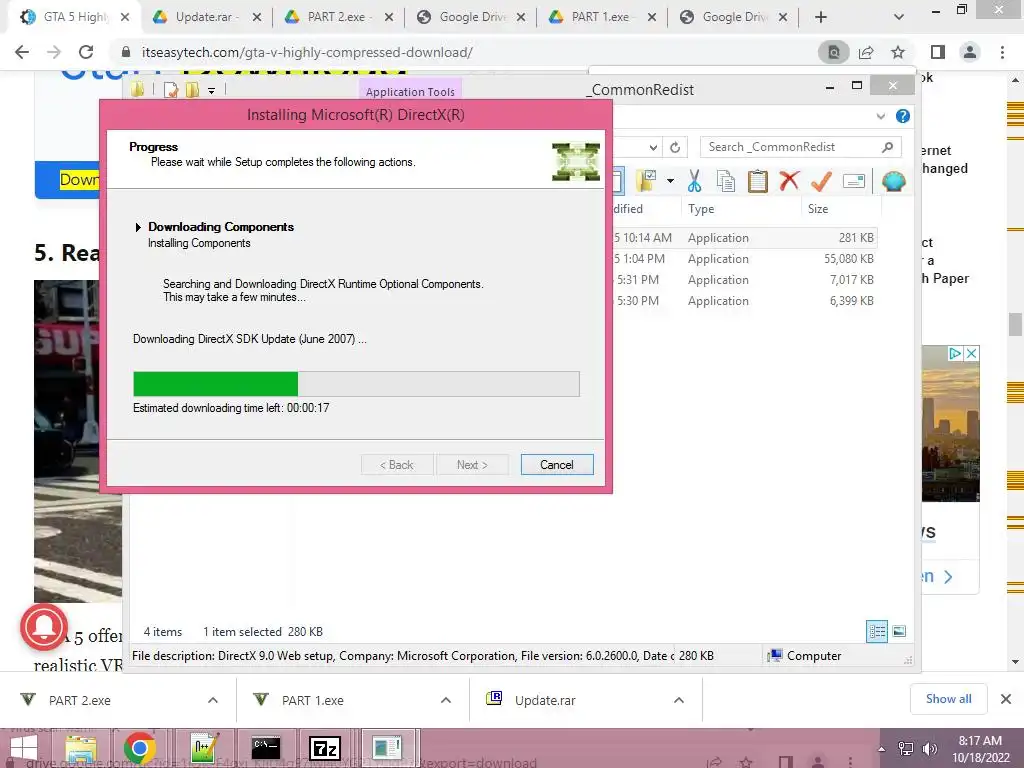Viewport: 1024px width, 768px height.
Task: Click the Rename icon in Explorer toolbar
Action: pyautogui.click(x=854, y=181)
